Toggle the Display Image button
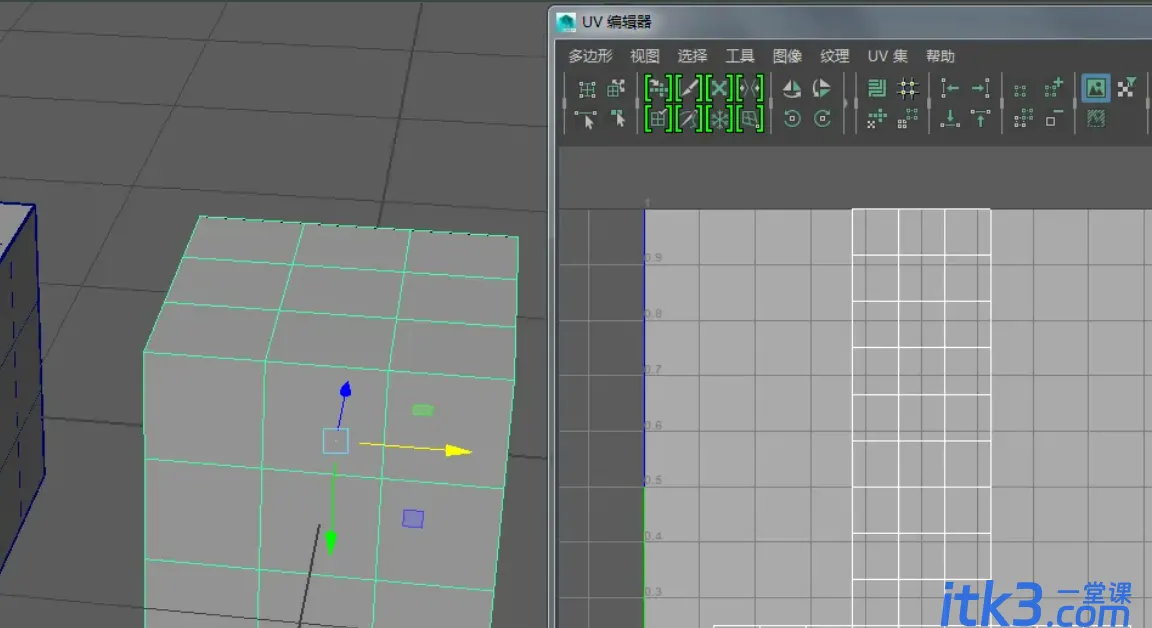 pyautogui.click(x=1095, y=88)
